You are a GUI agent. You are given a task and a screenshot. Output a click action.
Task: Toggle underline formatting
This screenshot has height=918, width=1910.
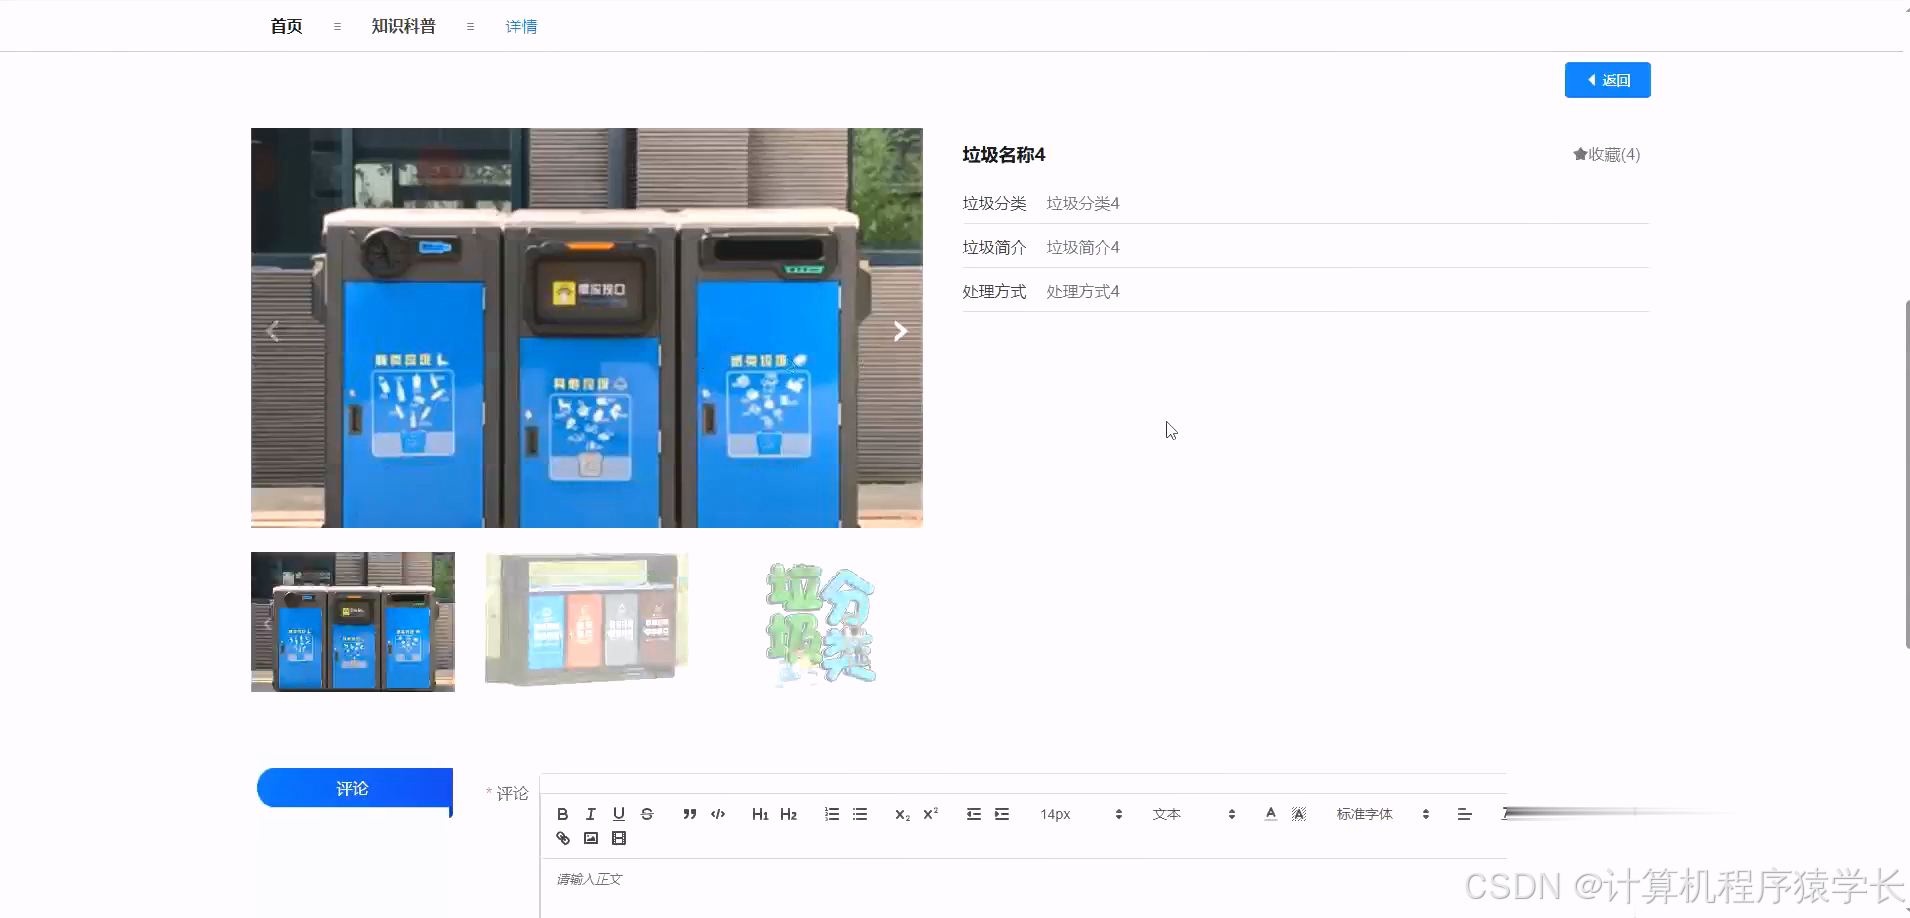[x=619, y=813]
